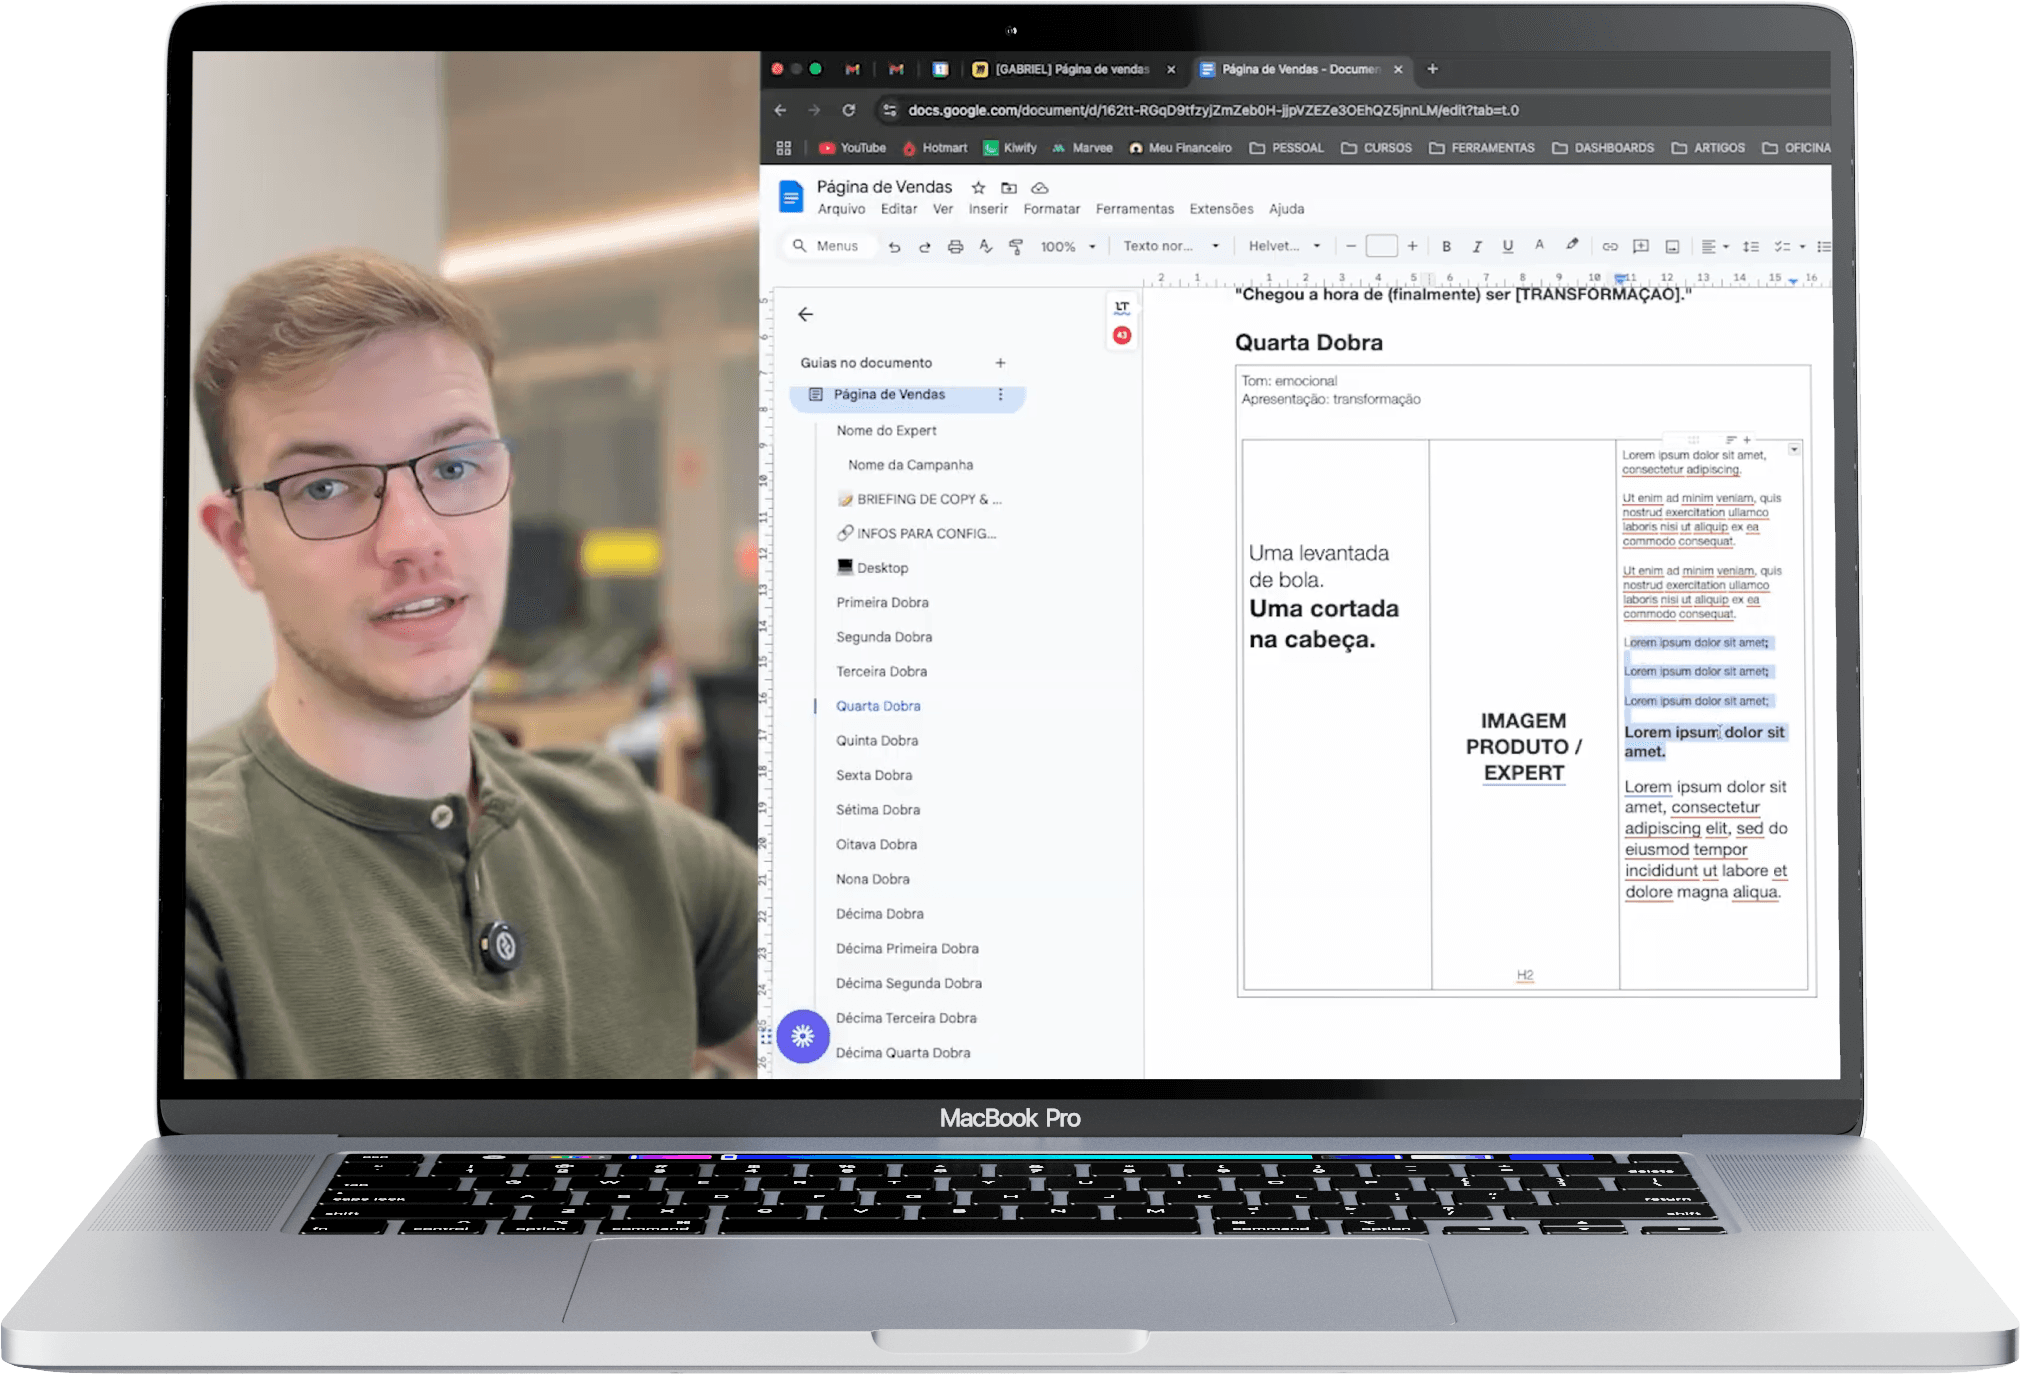This screenshot has height=1374, width=2020.
Task: Open the Texto normal style dropdown
Action: coord(1170,246)
